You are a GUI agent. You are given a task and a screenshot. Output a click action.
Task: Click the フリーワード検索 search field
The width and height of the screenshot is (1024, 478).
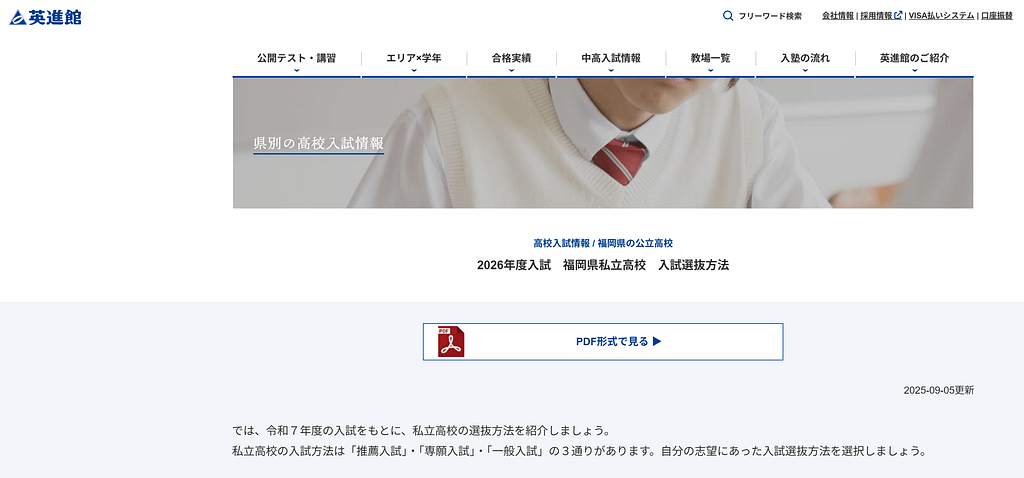[770, 16]
